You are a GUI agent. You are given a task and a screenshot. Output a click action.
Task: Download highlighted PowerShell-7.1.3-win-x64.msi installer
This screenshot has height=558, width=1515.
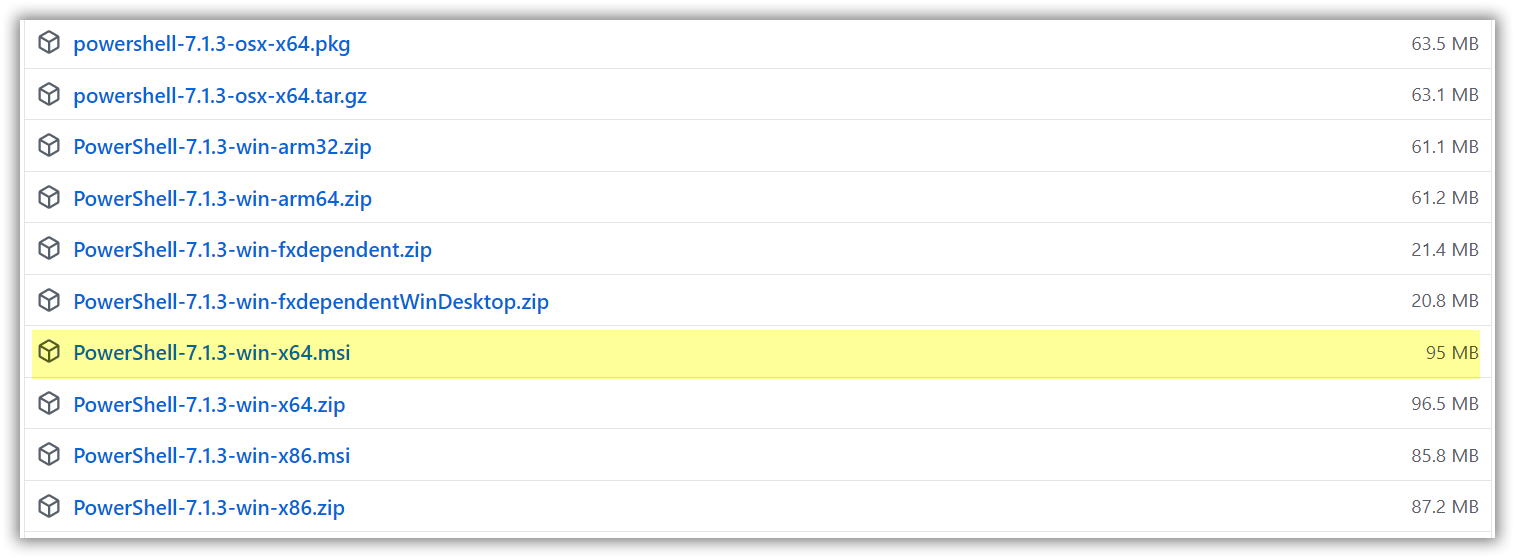[x=211, y=353]
